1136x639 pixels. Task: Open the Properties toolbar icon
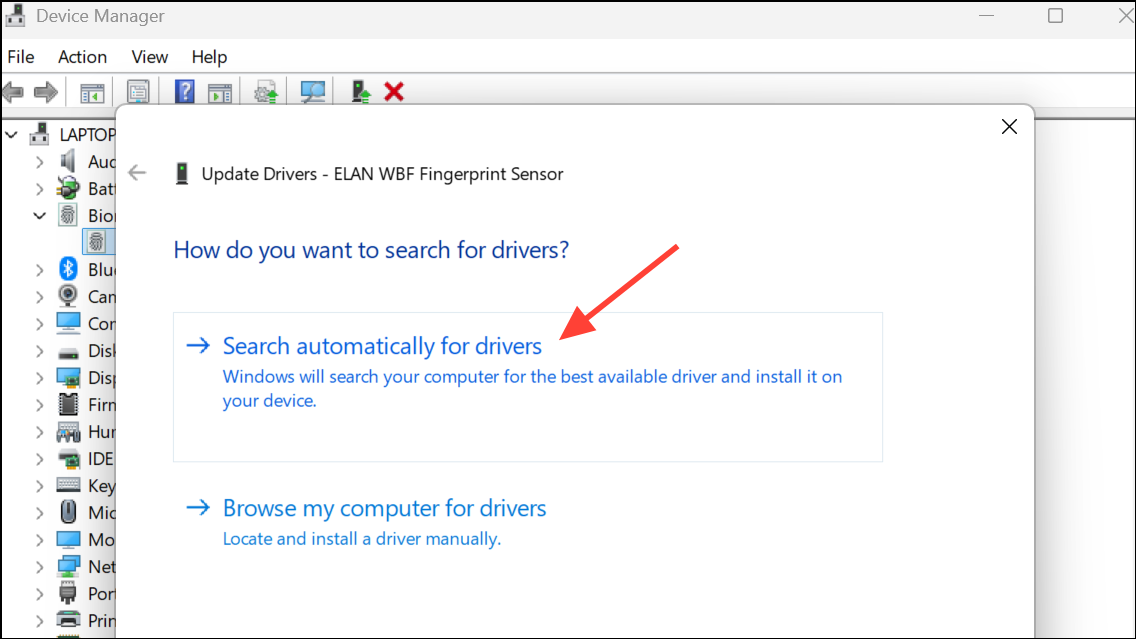[138, 92]
